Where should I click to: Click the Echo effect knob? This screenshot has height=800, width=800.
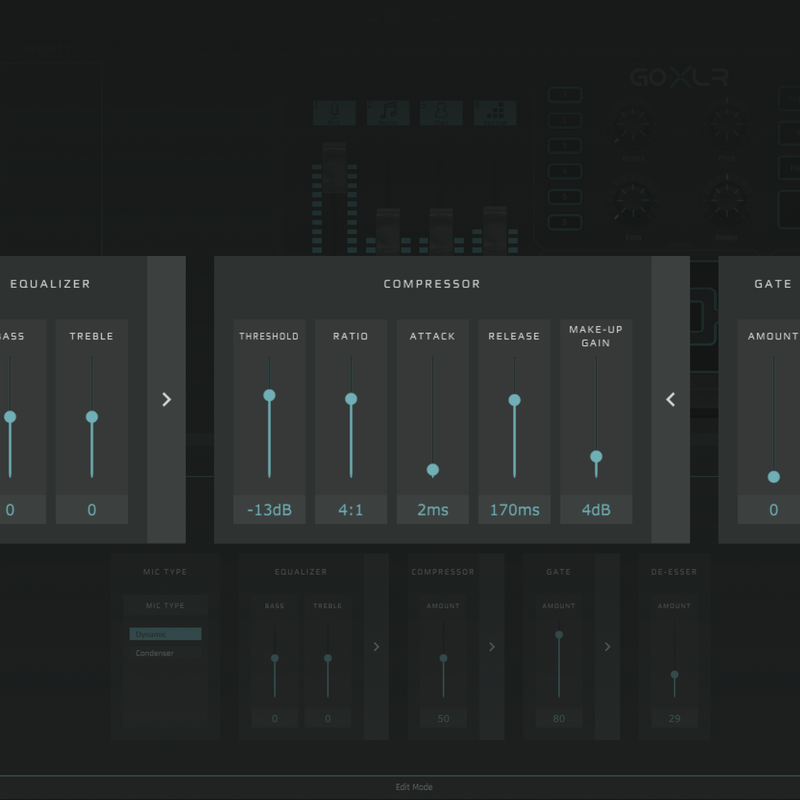tap(633, 203)
